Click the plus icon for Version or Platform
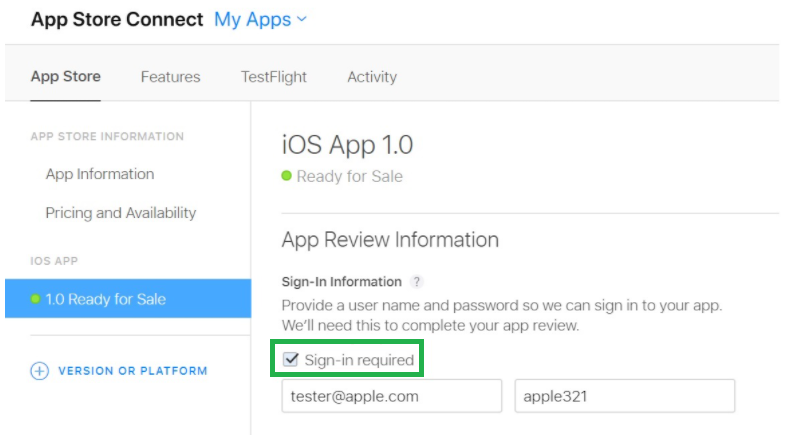Screen dimensions: 798x444 point(40,371)
